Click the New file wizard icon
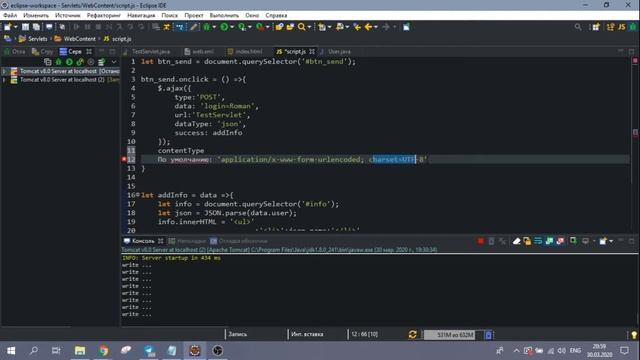The image size is (640, 360). coord(8,27)
